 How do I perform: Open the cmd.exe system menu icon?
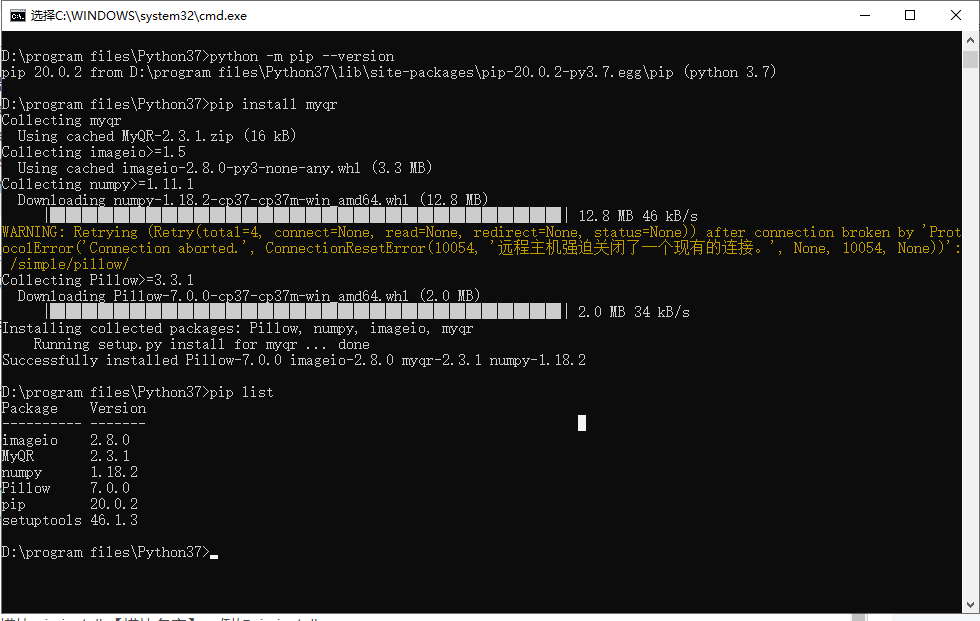coord(18,16)
